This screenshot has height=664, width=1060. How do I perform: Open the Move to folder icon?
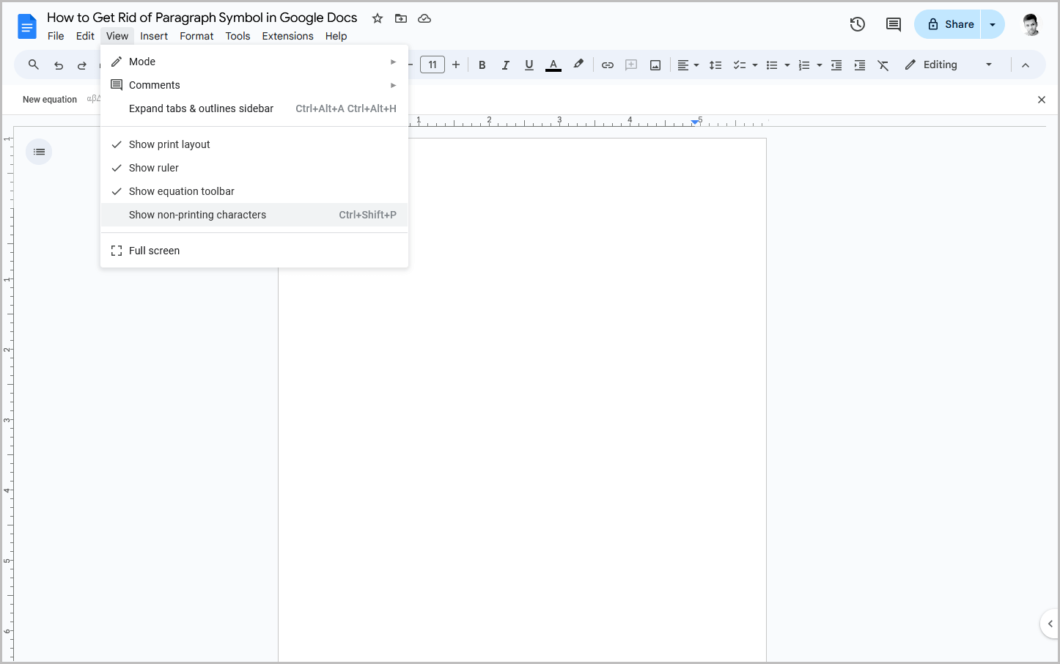pyautogui.click(x=401, y=18)
